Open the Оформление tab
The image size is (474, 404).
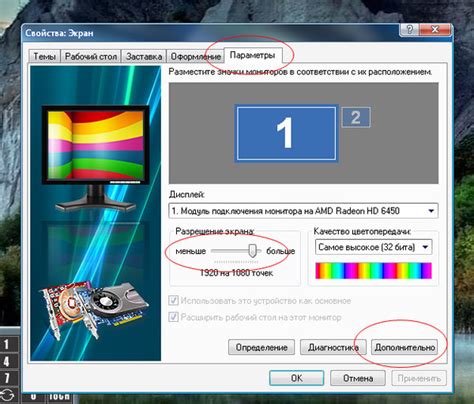[195, 56]
